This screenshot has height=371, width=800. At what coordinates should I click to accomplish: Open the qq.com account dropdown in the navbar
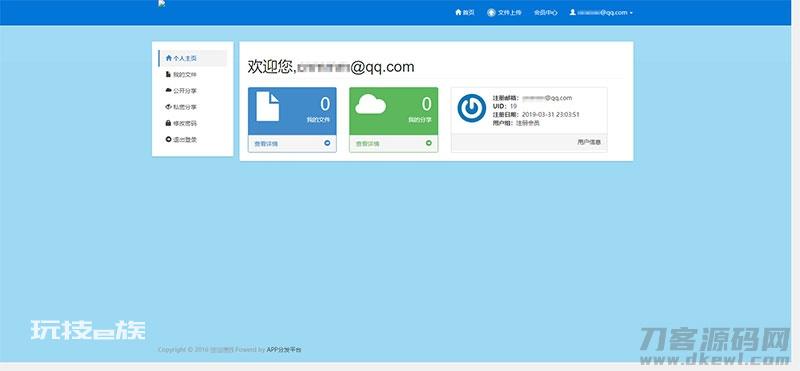601,12
